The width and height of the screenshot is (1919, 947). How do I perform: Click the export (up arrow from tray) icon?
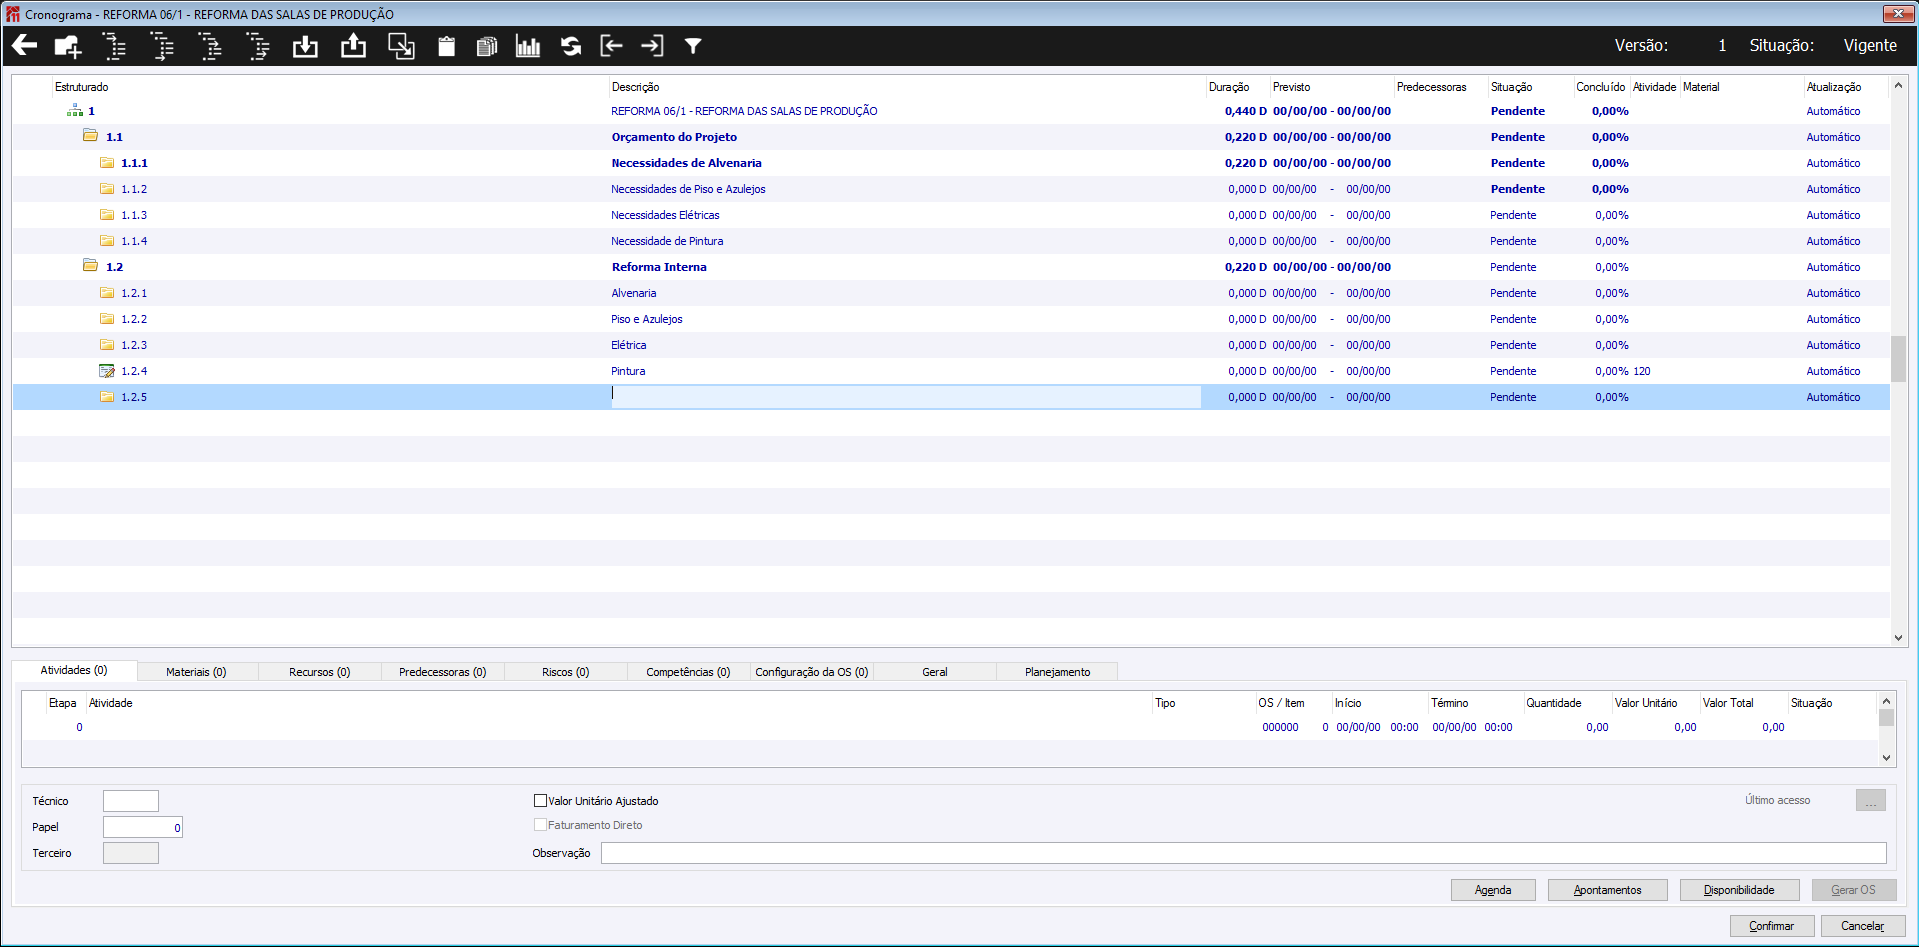point(353,46)
